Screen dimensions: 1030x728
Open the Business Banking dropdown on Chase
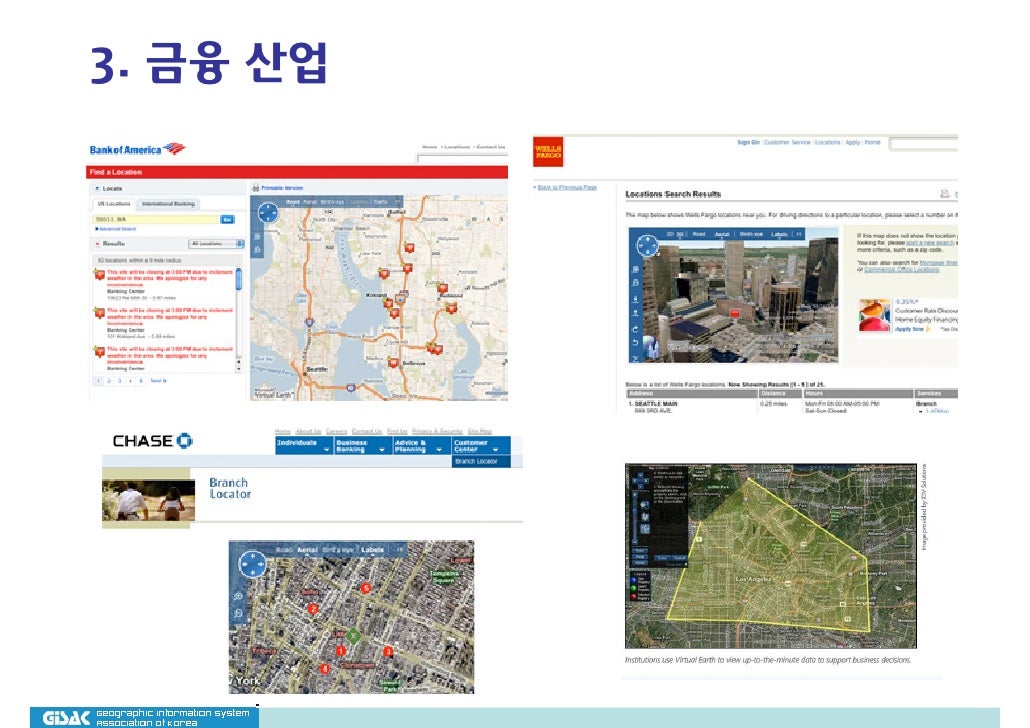pyautogui.click(x=362, y=445)
